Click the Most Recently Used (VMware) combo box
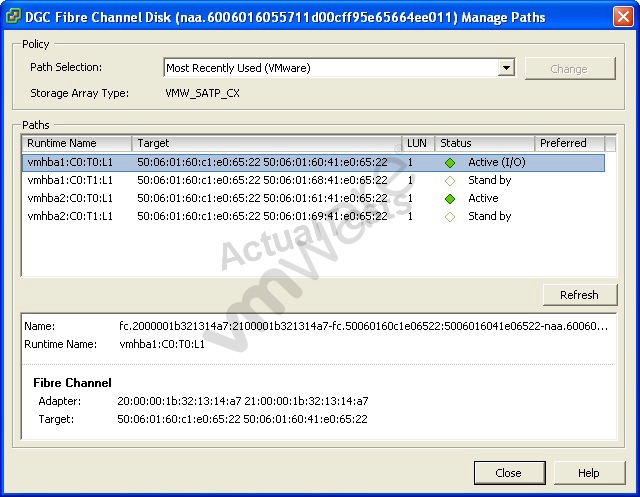This screenshot has height=497, width=640. coord(339,68)
